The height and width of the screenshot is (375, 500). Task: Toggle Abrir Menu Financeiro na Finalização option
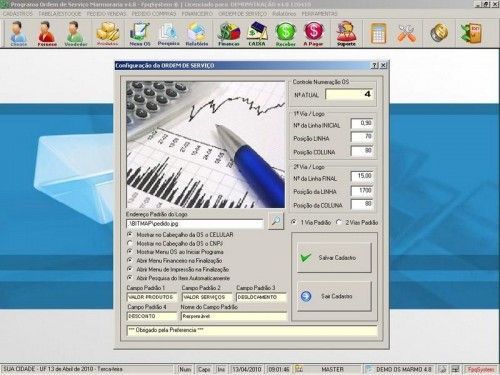(x=130, y=260)
